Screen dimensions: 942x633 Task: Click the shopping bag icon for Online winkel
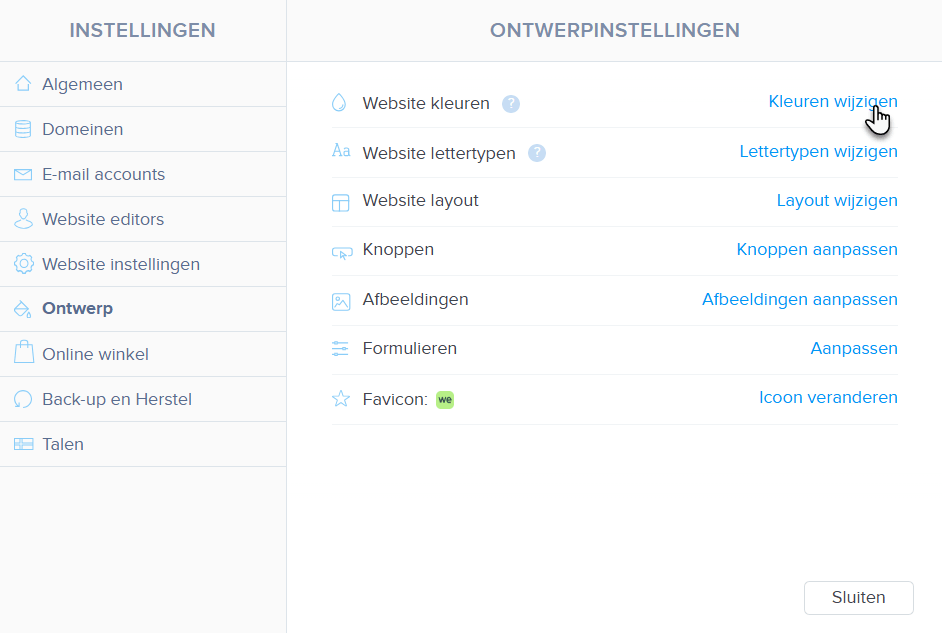coord(23,352)
